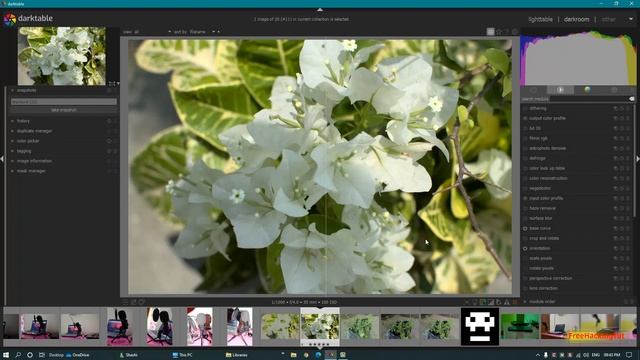640x360 pixels.
Task: Reset the dithering module parameters
Action: click(x=622, y=109)
